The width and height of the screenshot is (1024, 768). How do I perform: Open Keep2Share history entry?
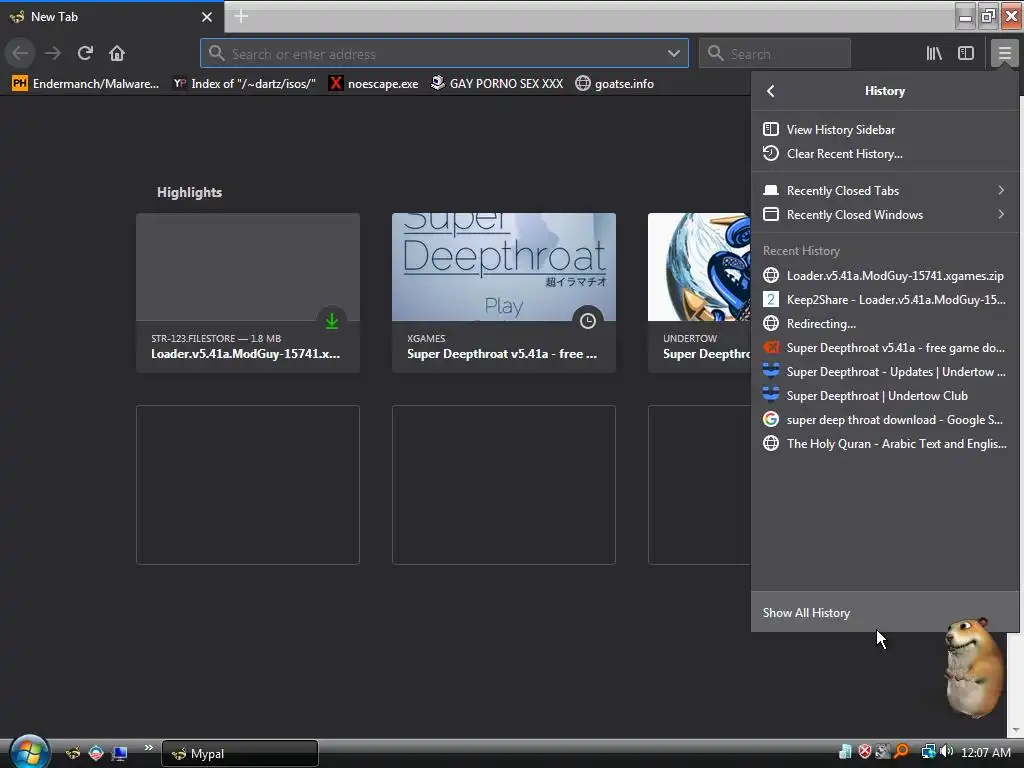coord(885,300)
